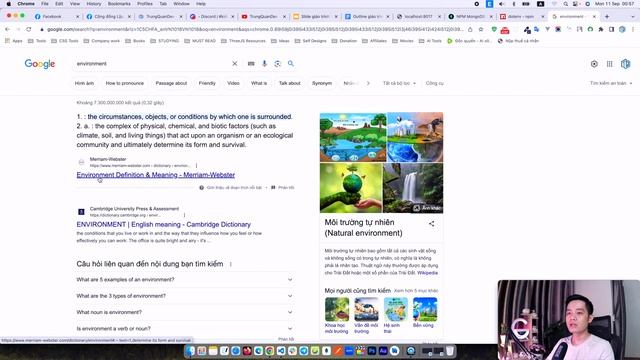Open ENVIRONMENT English meaning Cambridge Dictionary link
Screen dimensions: 640x360
tap(163, 224)
